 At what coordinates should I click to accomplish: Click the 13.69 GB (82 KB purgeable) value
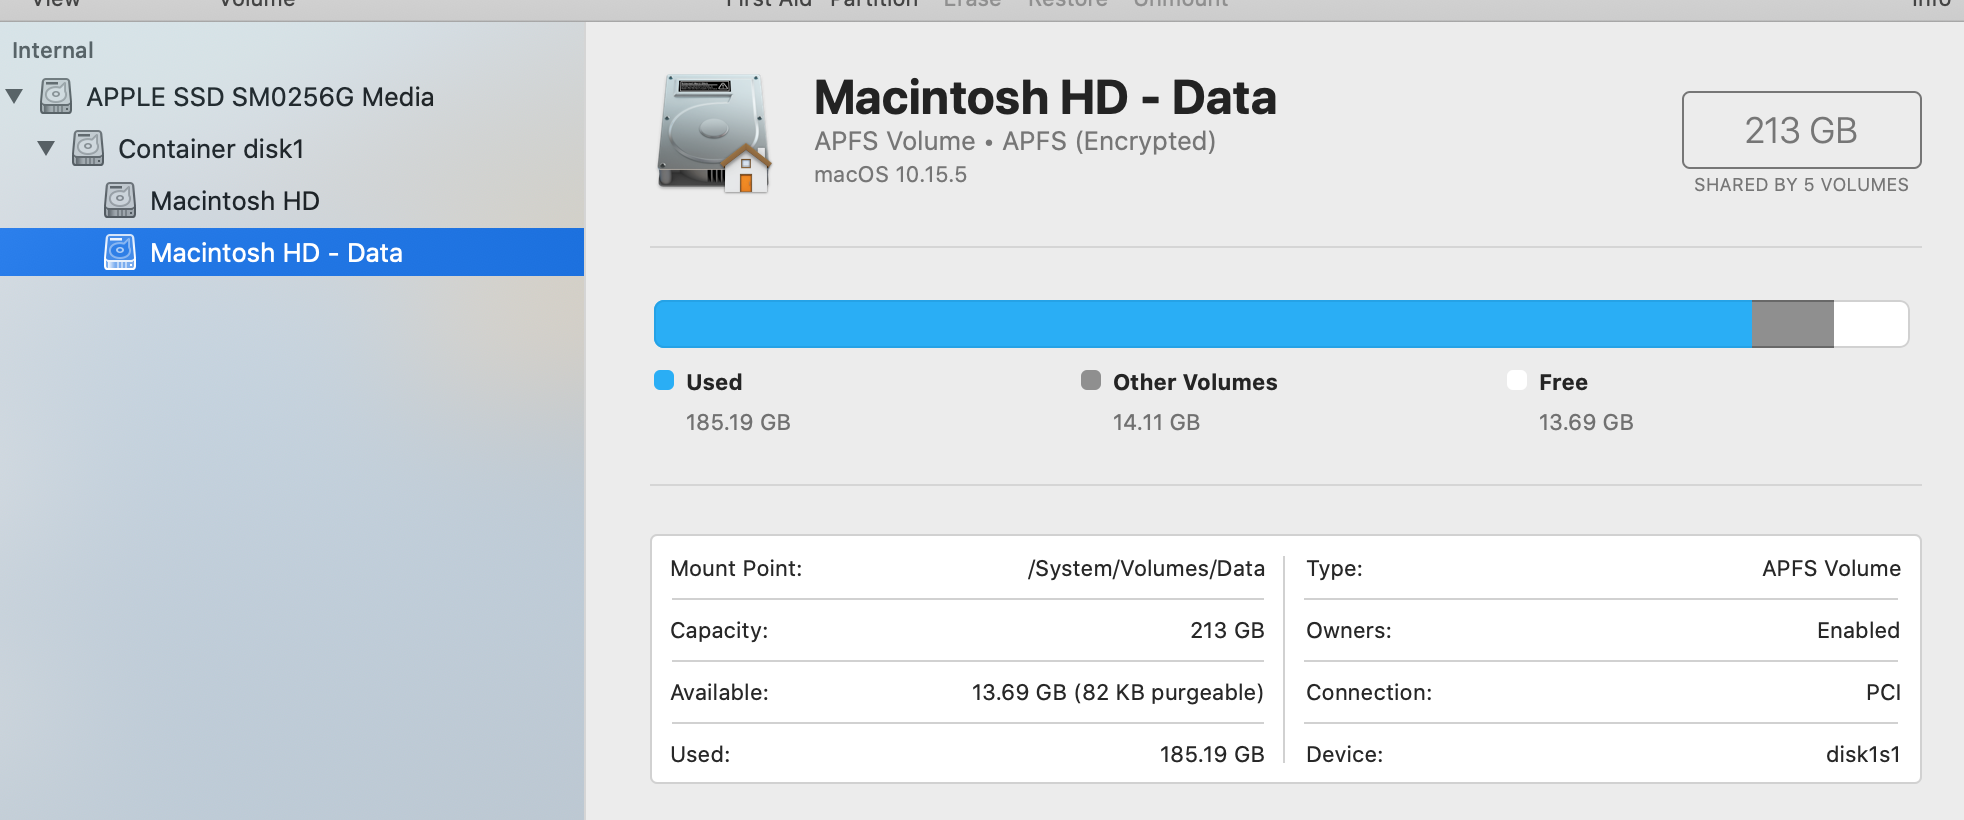pyautogui.click(x=1118, y=693)
